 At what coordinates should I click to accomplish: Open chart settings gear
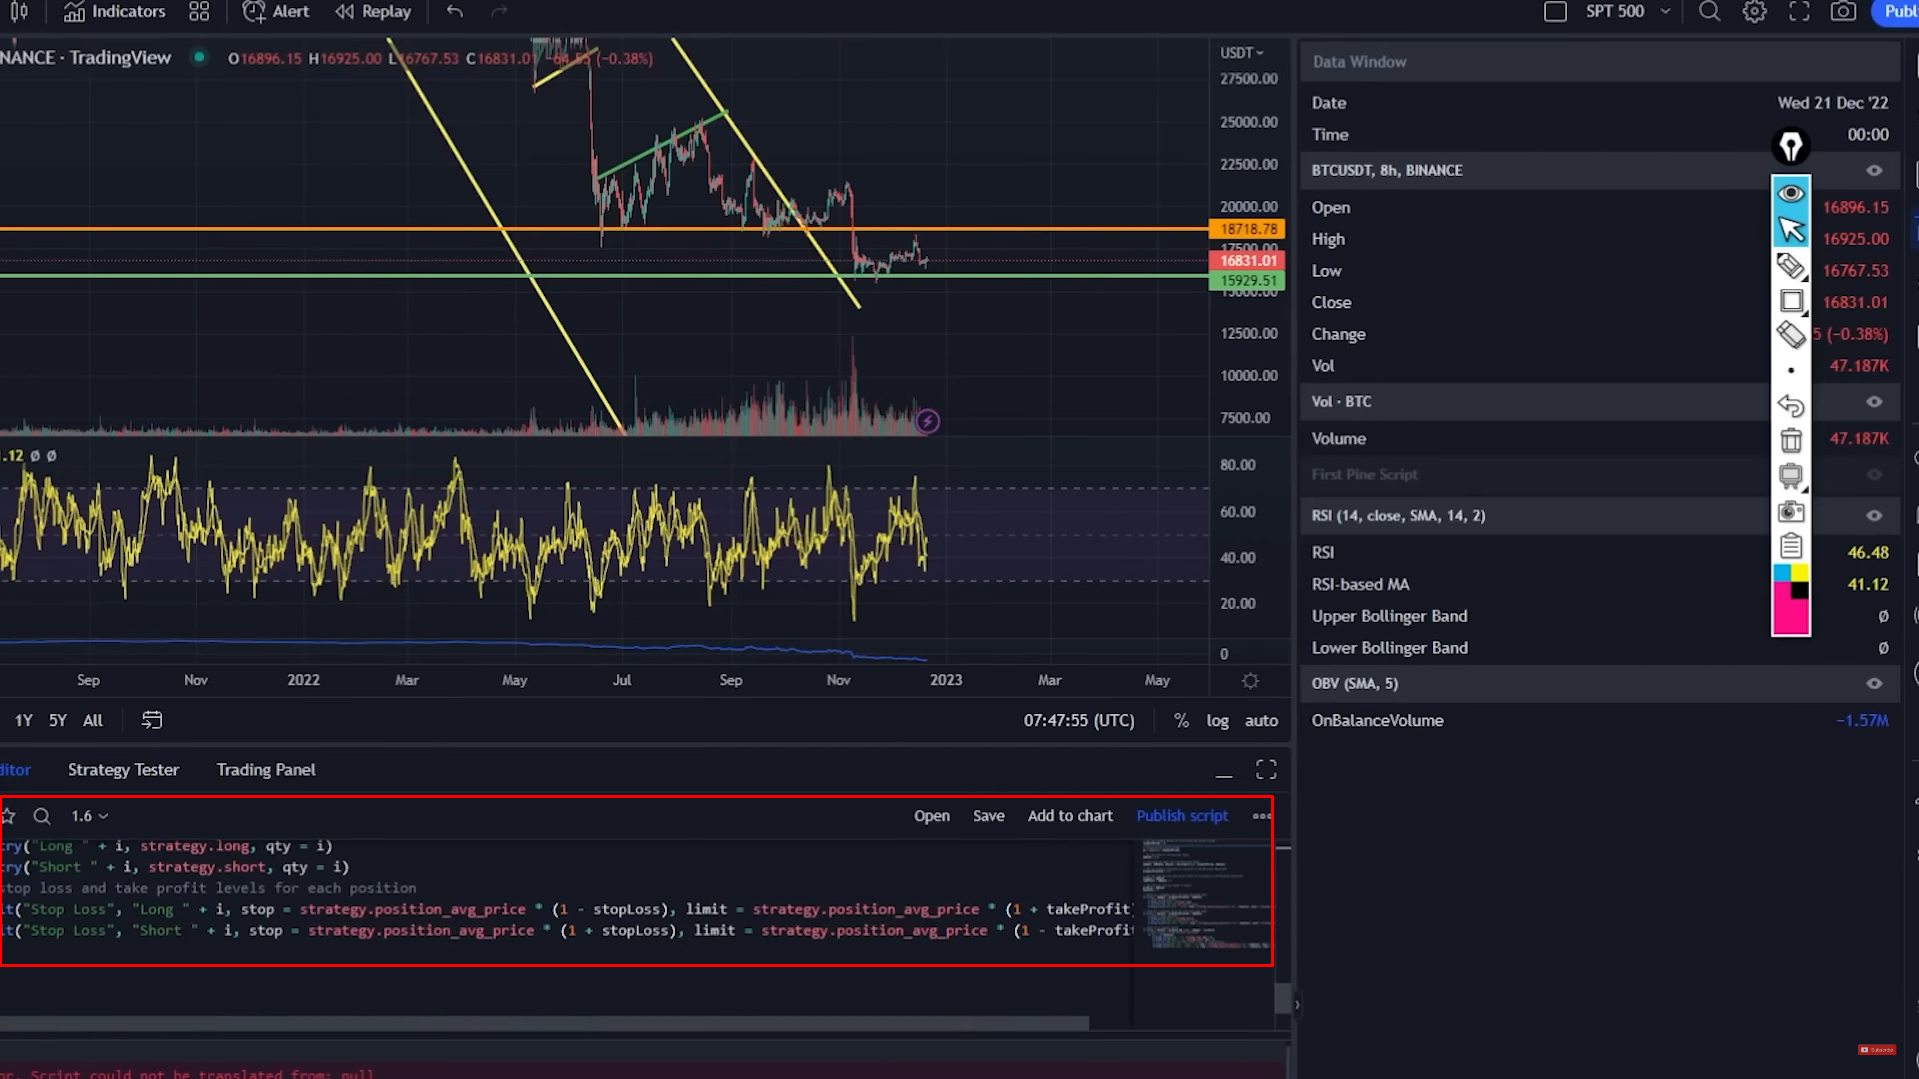pyautogui.click(x=1755, y=12)
